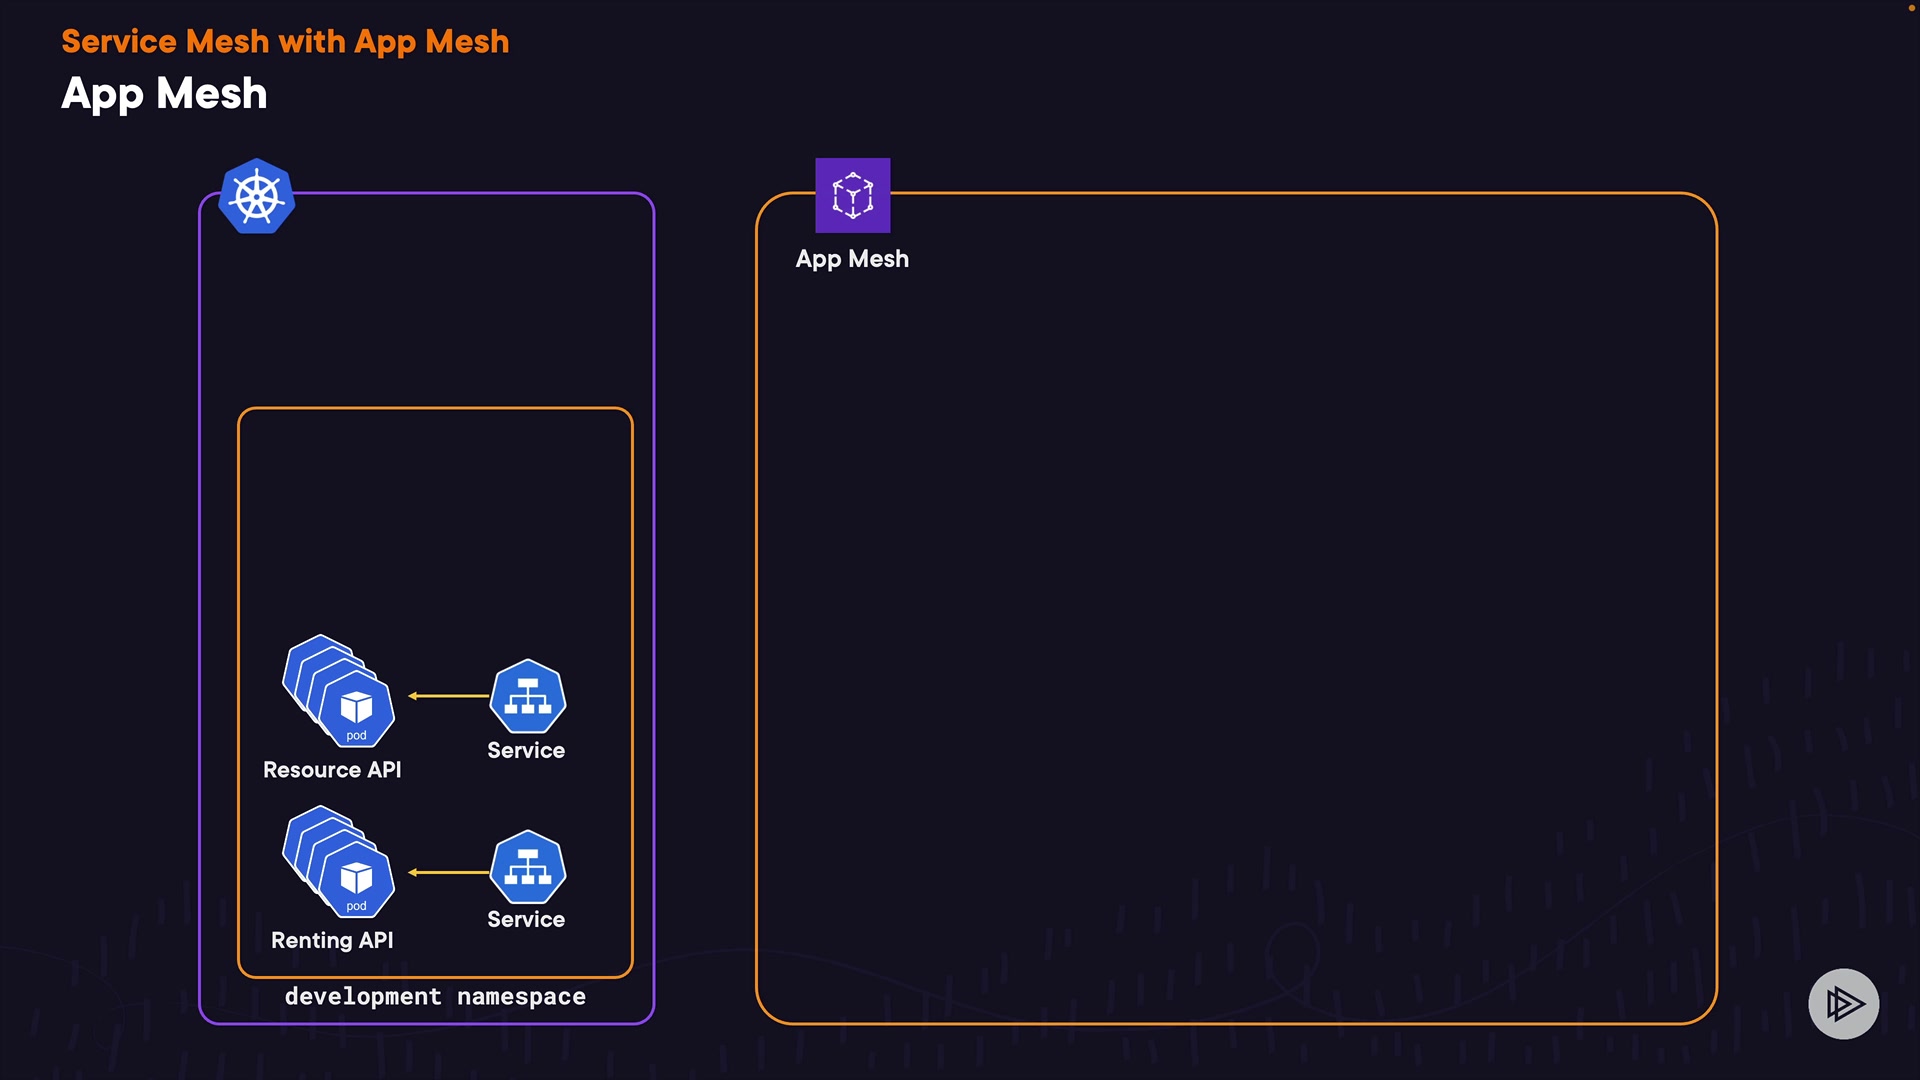
Task: Click the Service icon beside Renting API
Action: (x=528, y=867)
